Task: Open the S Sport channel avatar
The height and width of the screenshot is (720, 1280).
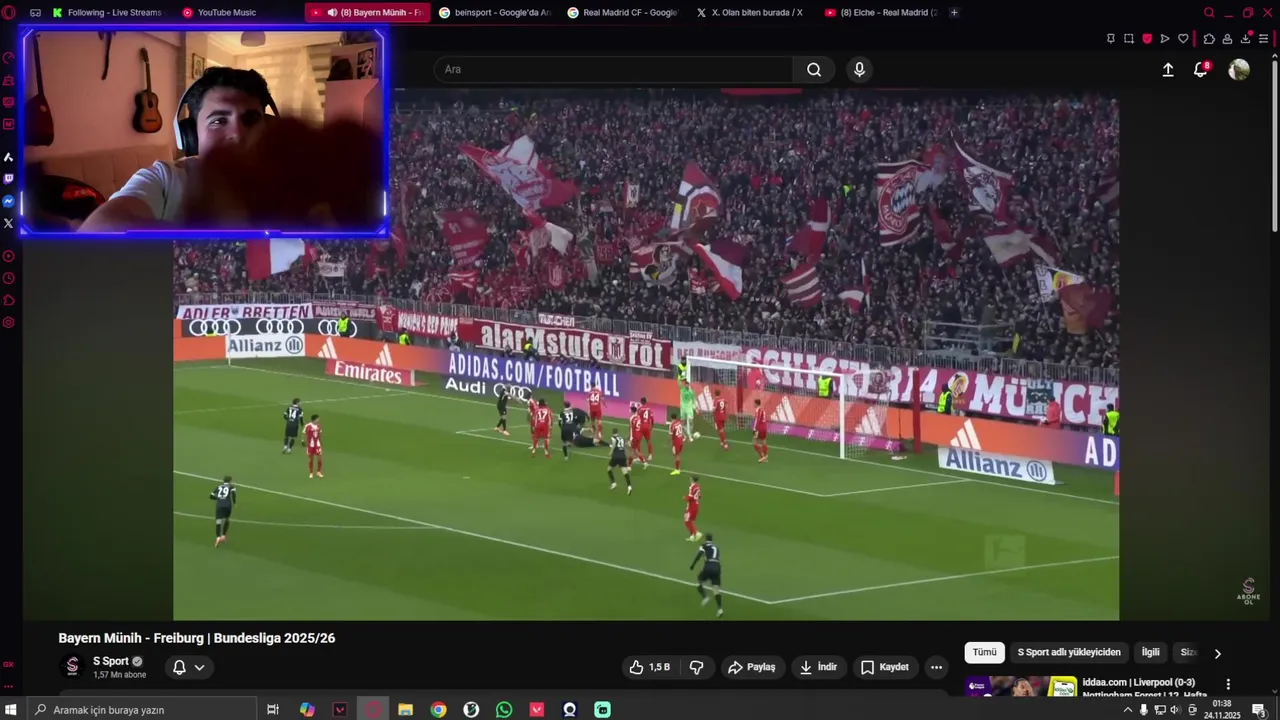Action: click(x=72, y=666)
